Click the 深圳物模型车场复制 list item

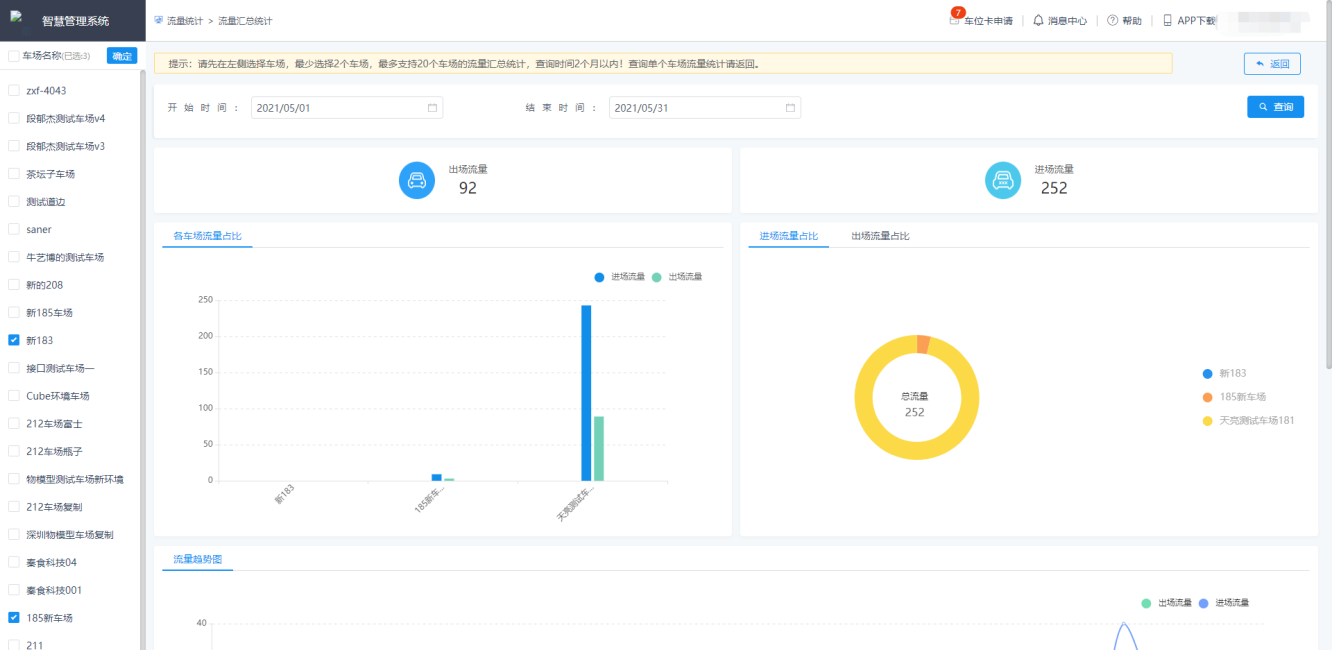click(70, 535)
